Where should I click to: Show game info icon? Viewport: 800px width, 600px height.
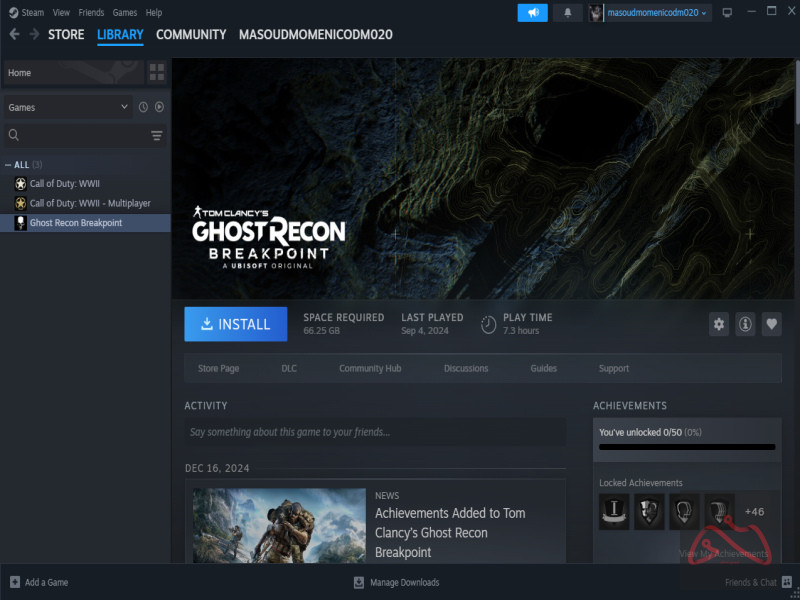coord(745,324)
